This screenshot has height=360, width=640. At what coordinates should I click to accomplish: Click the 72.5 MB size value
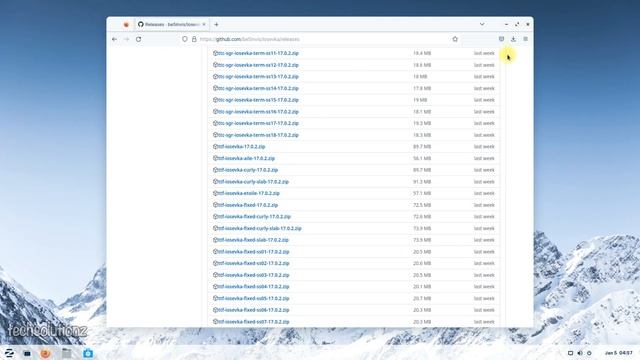tap(422, 205)
